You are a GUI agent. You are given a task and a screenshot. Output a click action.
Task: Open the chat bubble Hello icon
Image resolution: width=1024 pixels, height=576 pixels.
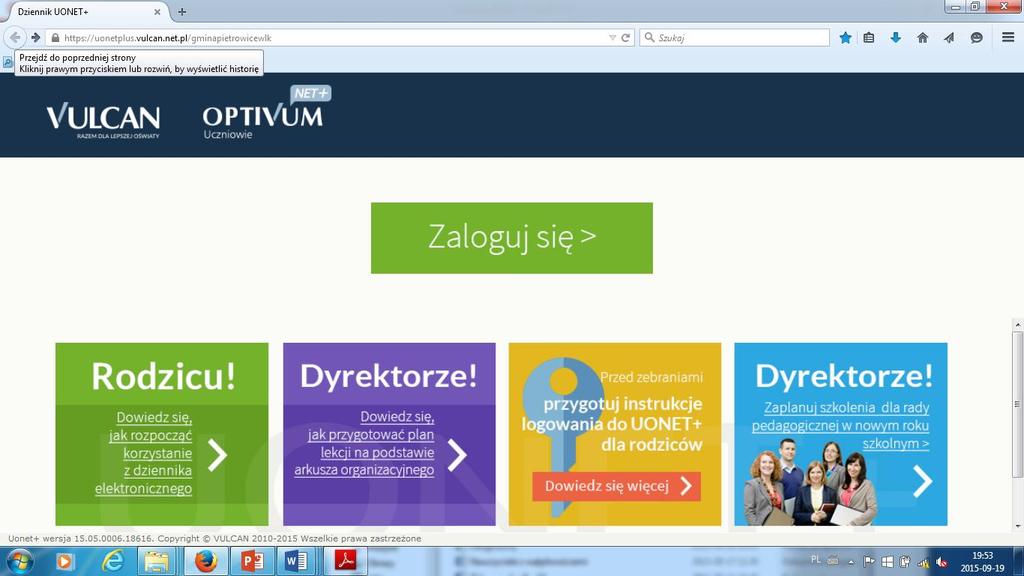(976, 38)
